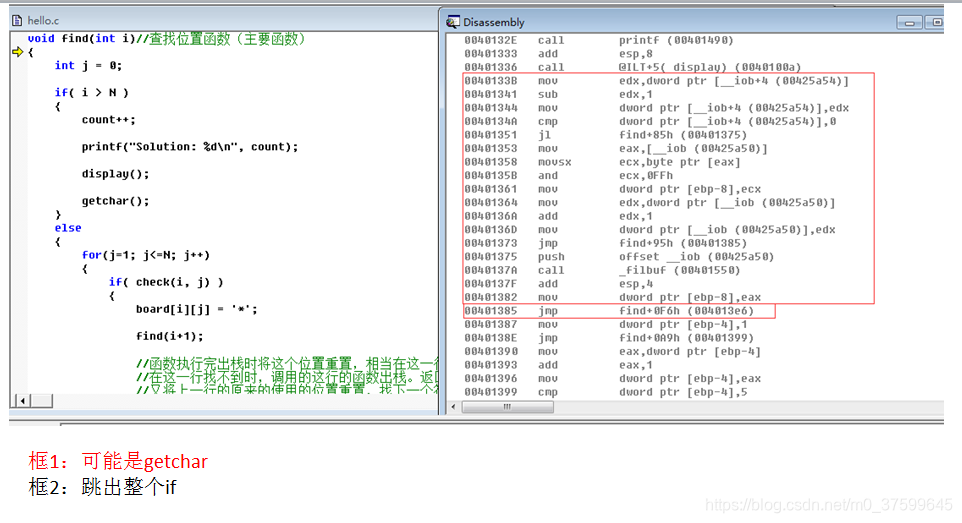The image size is (962, 523).
Task: Click address 00401393 add eax,1 row
Action: tap(558, 364)
